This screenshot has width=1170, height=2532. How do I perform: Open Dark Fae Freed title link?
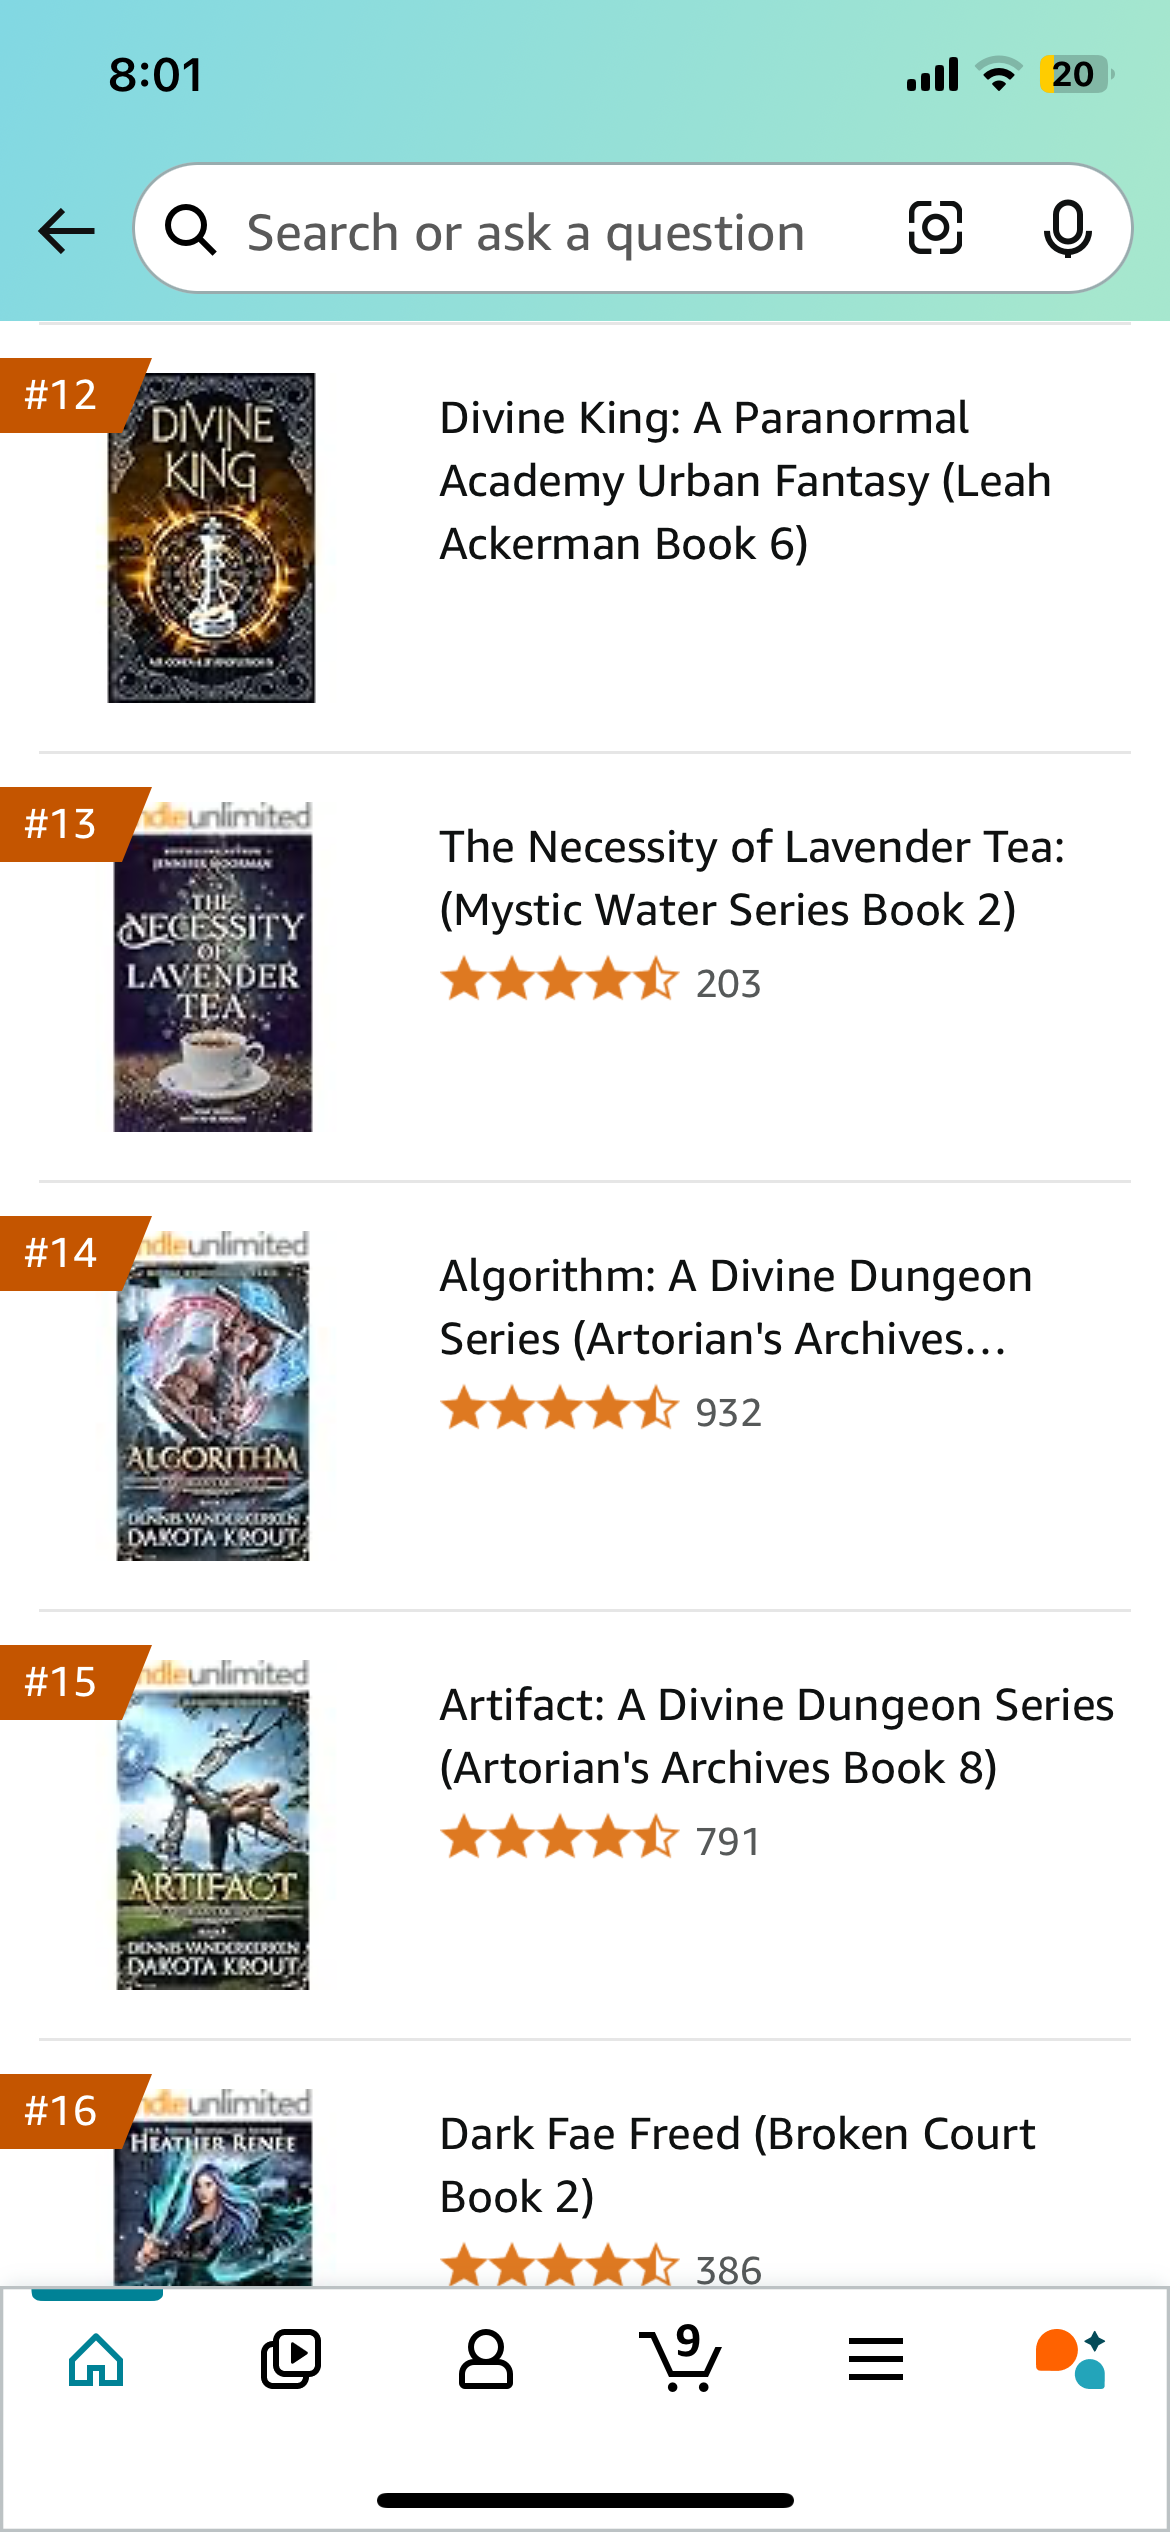(737, 2165)
